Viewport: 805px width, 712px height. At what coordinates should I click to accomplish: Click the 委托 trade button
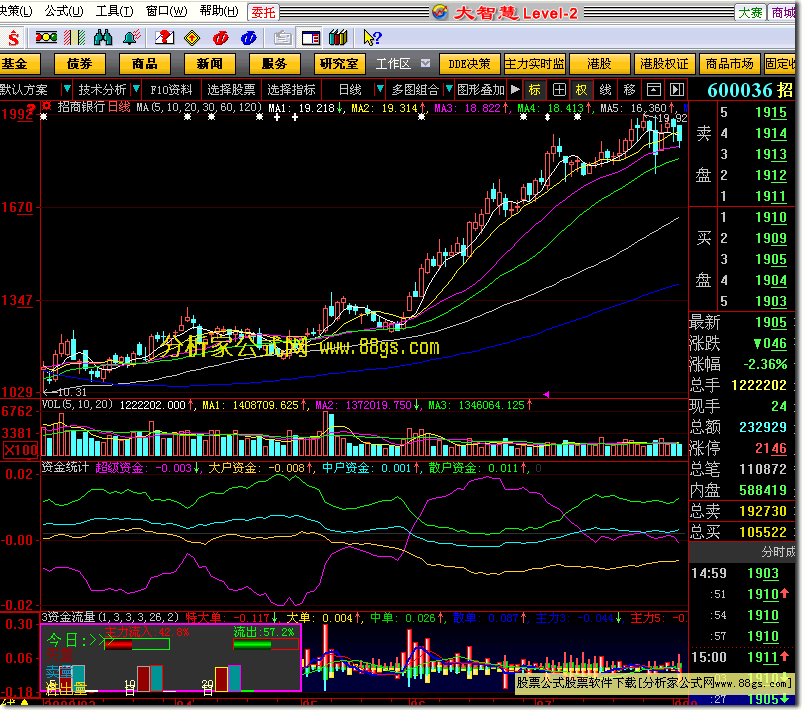click(263, 12)
